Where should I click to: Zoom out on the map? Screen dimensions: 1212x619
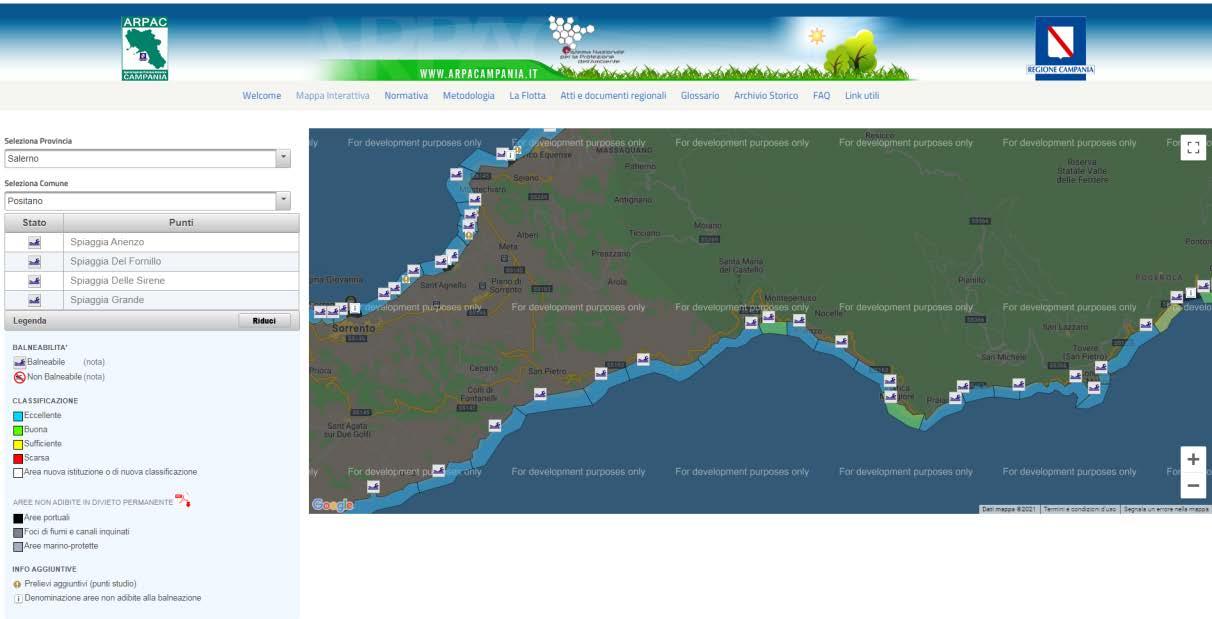[1193, 486]
